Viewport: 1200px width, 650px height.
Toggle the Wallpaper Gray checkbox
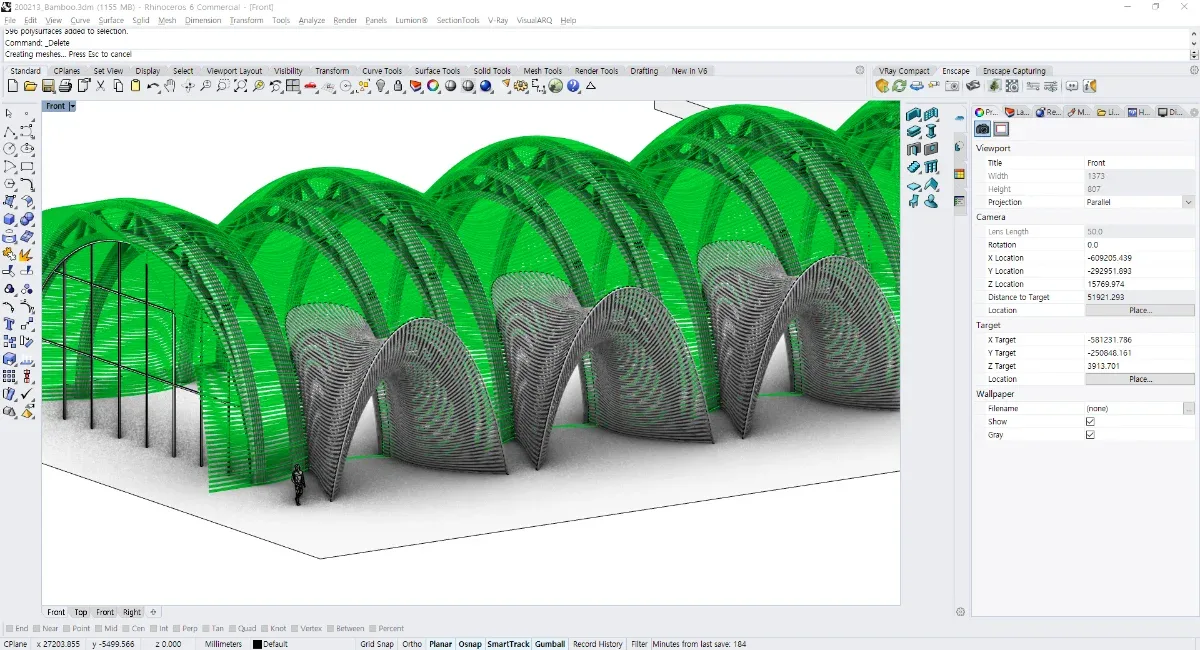tap(1090, 435)
